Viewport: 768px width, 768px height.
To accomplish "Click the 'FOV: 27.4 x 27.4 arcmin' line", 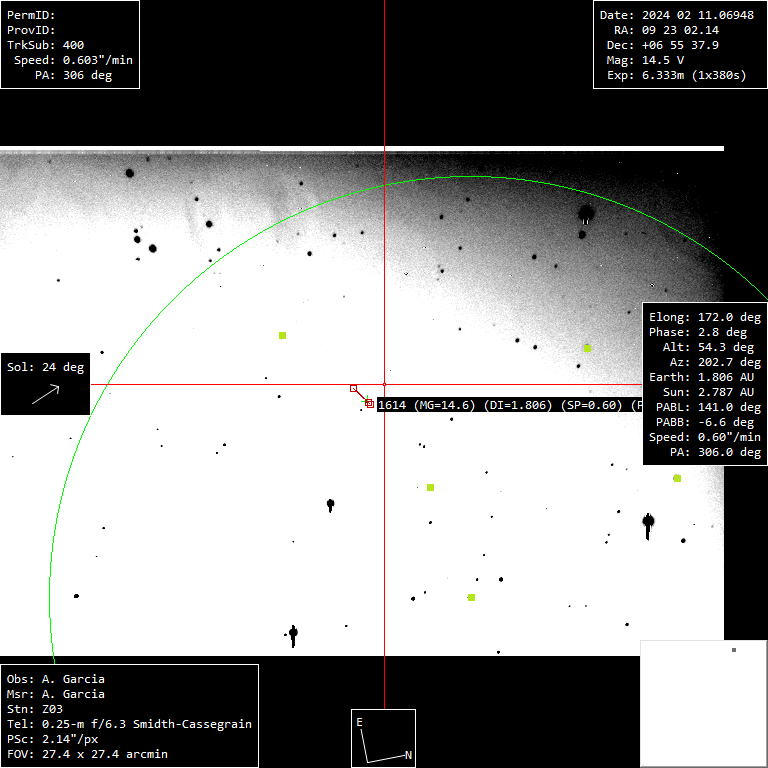I will 88,754.
